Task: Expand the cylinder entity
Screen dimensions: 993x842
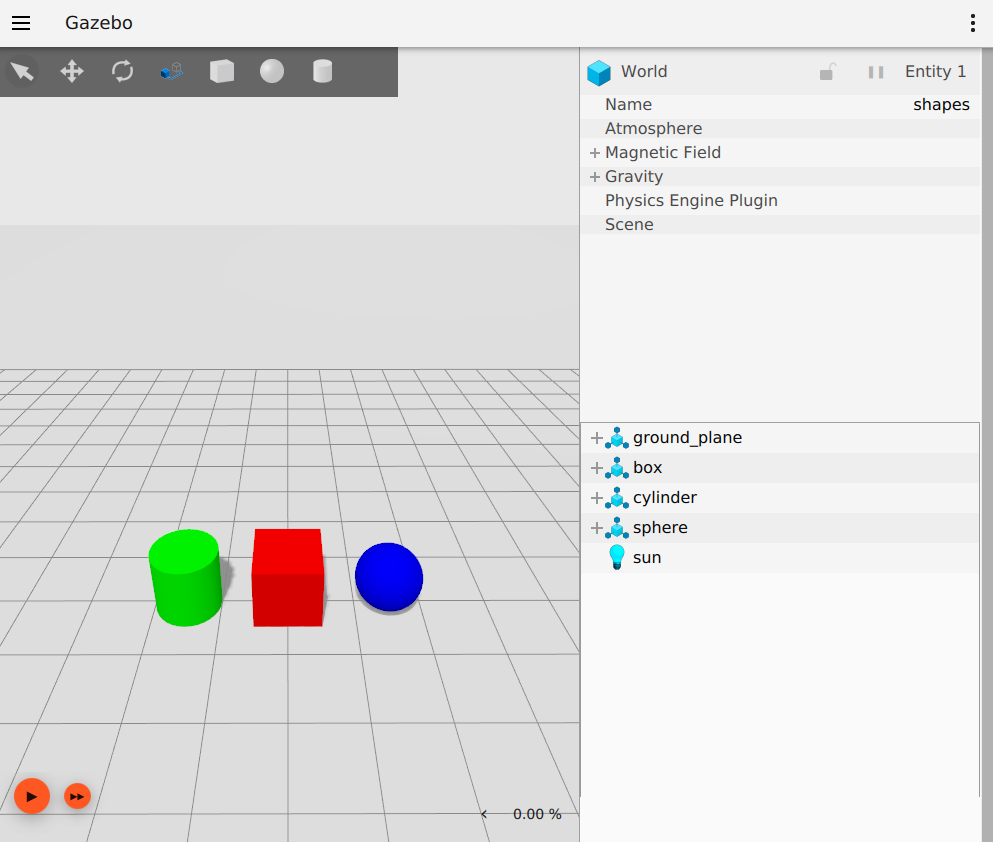Action: pyautogui.click(x=597, y=498)
